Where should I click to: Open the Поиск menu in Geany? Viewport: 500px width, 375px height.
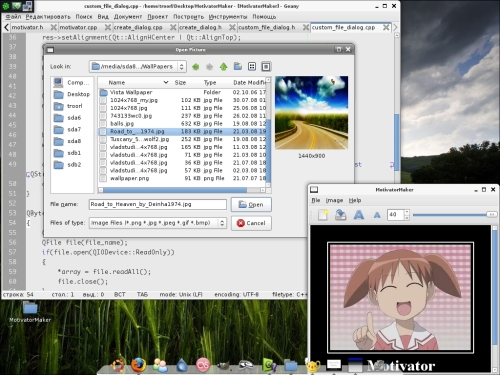point(84,17)
